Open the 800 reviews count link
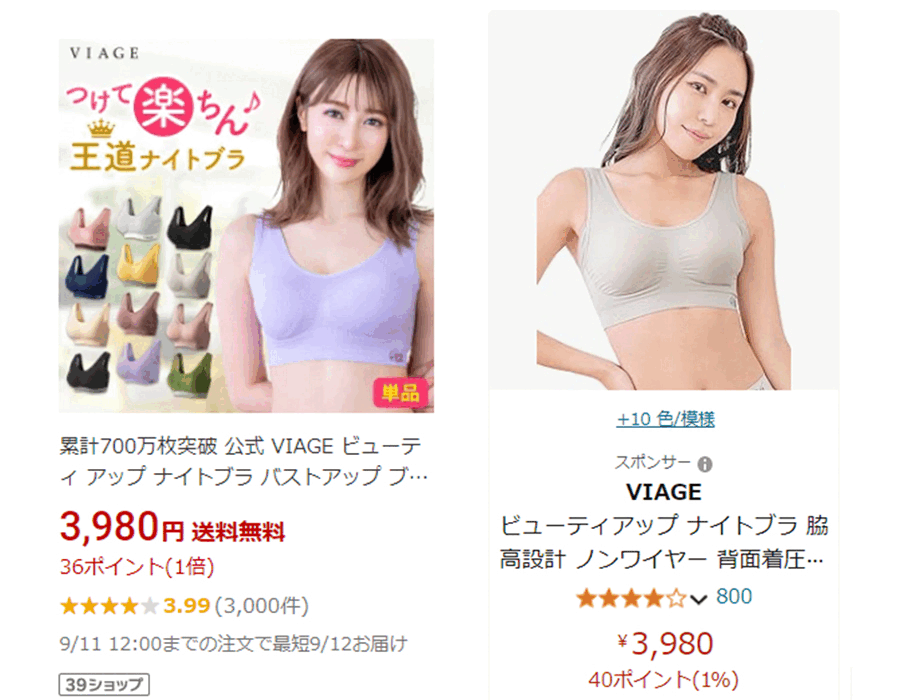The height and width of the screenshot is (700, 900). pyautogui.click(x=734, y=597)
